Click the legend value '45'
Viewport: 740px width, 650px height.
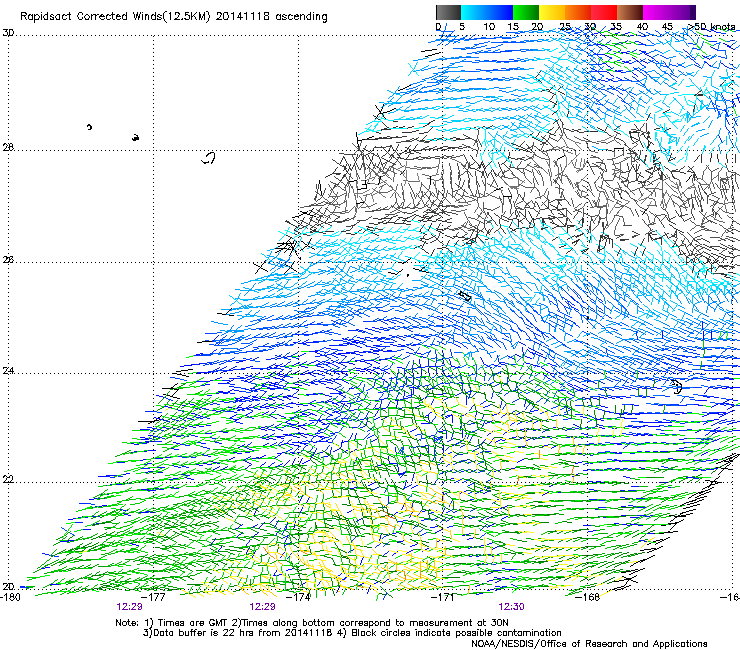point(667,27)
